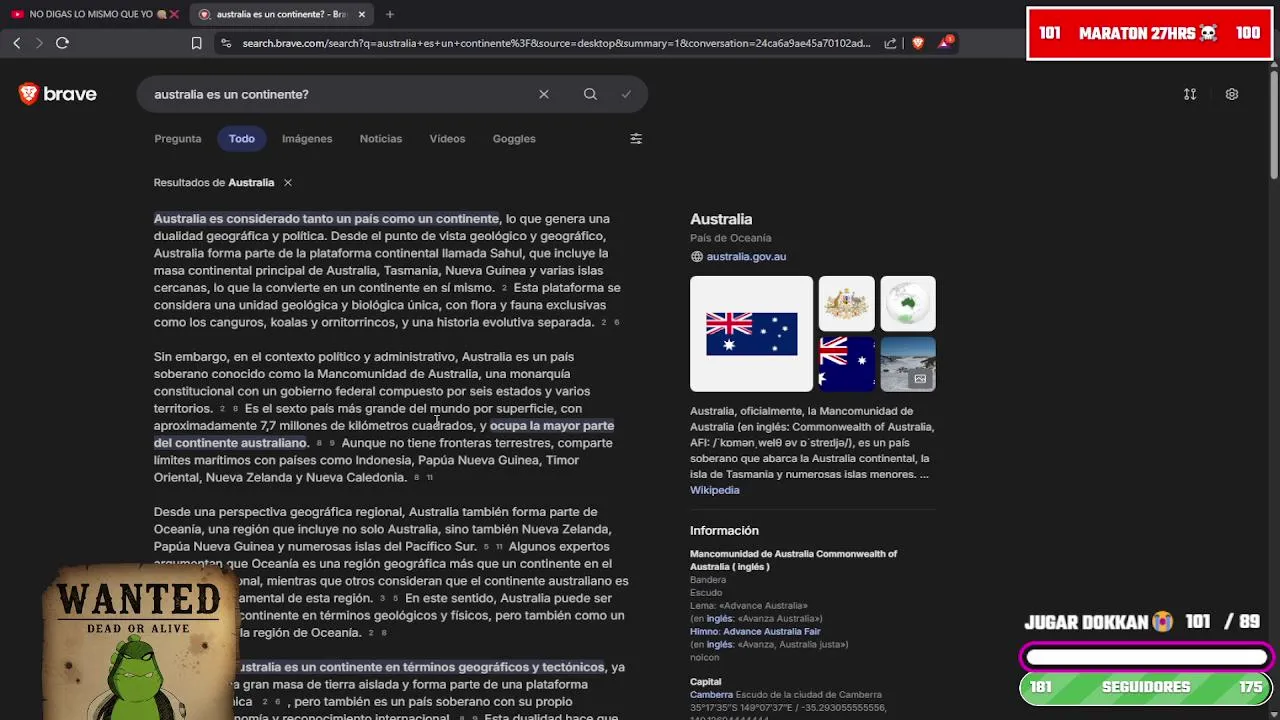Click the 'JUGAR DOKKAN' white progress bar
Image resolution: width=1280 pixels, height=720 pixels.
1146,657
